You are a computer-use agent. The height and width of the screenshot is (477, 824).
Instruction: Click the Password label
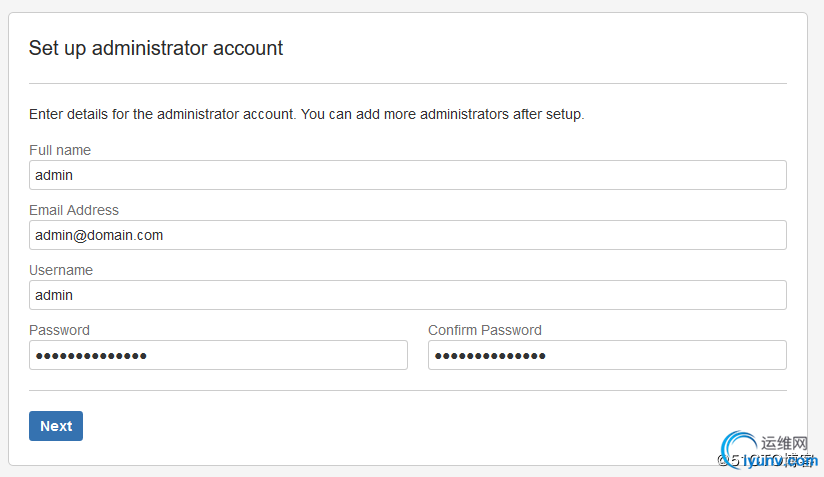[x=59, y=330]
